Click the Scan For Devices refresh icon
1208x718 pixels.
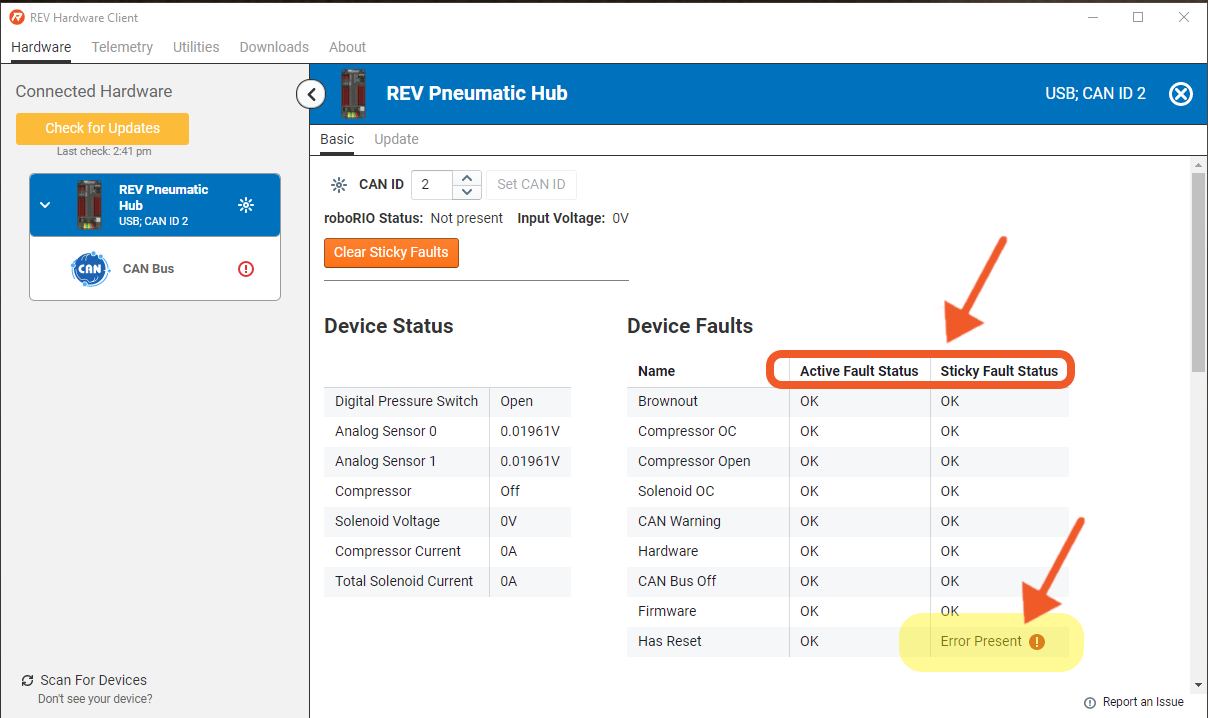[27, 681]
